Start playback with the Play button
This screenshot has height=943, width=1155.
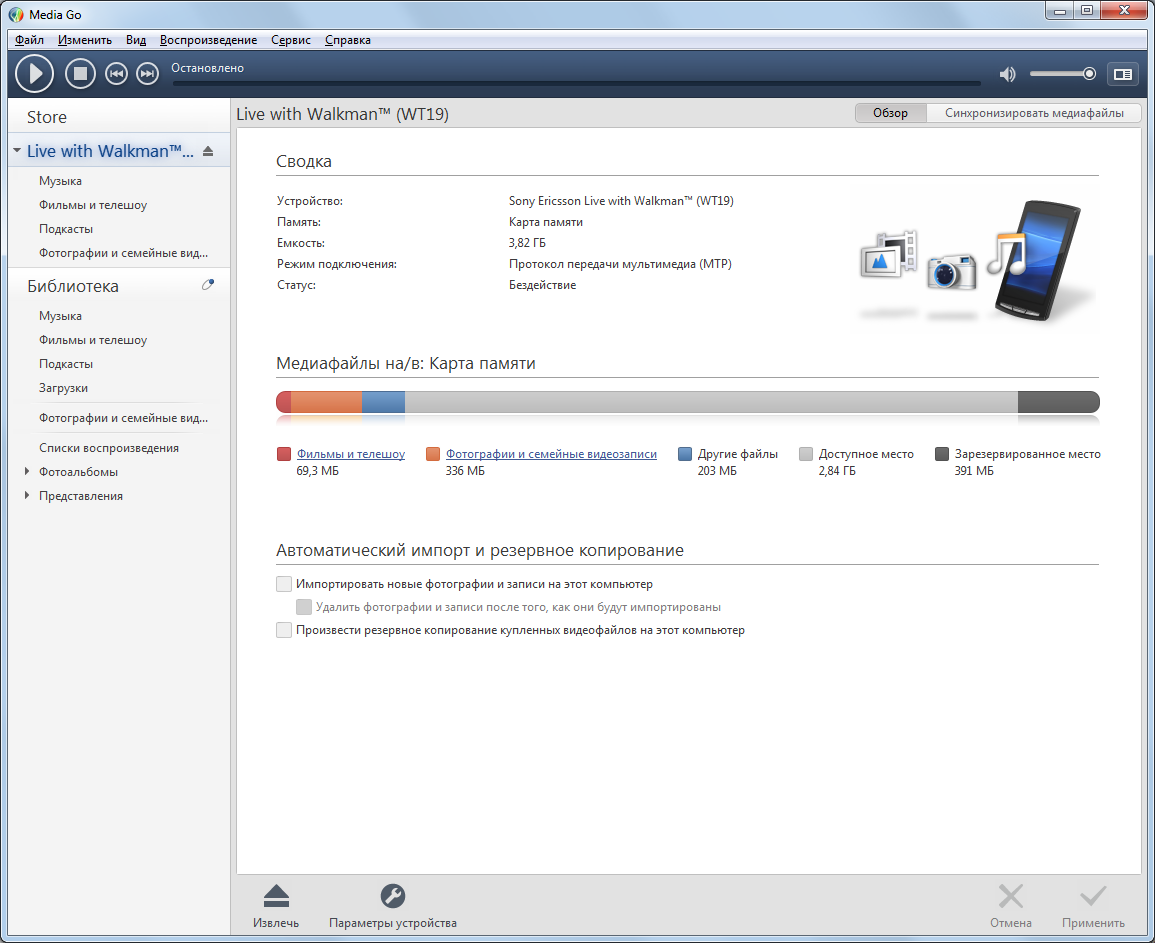pyautogui.click(x=34, y=73)
